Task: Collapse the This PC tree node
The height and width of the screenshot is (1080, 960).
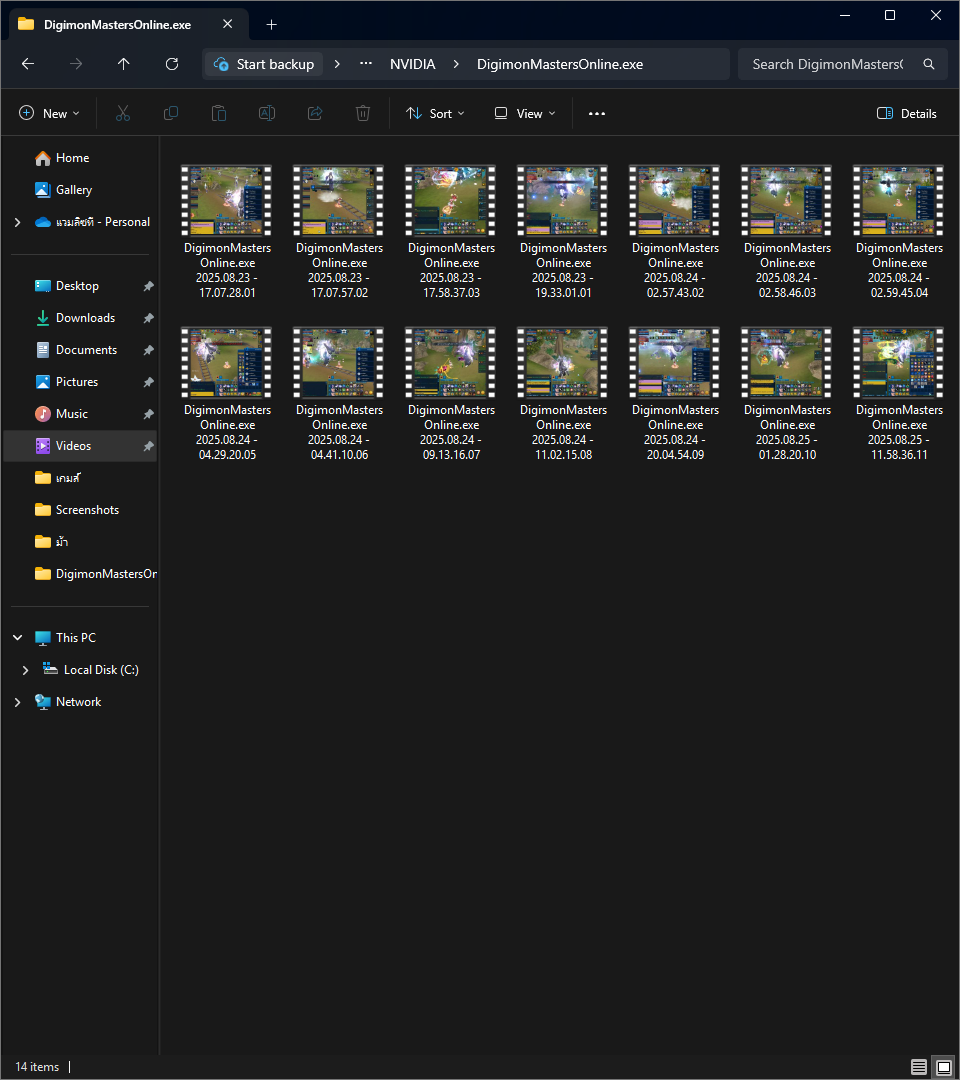Action: [x=17, y=638]
